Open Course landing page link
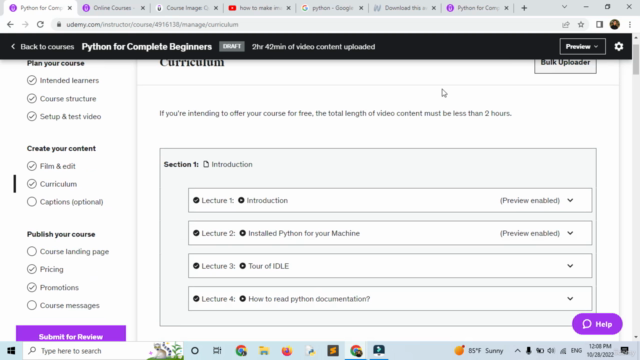This screenshot has width=640, height=360. tap(74, 251)
